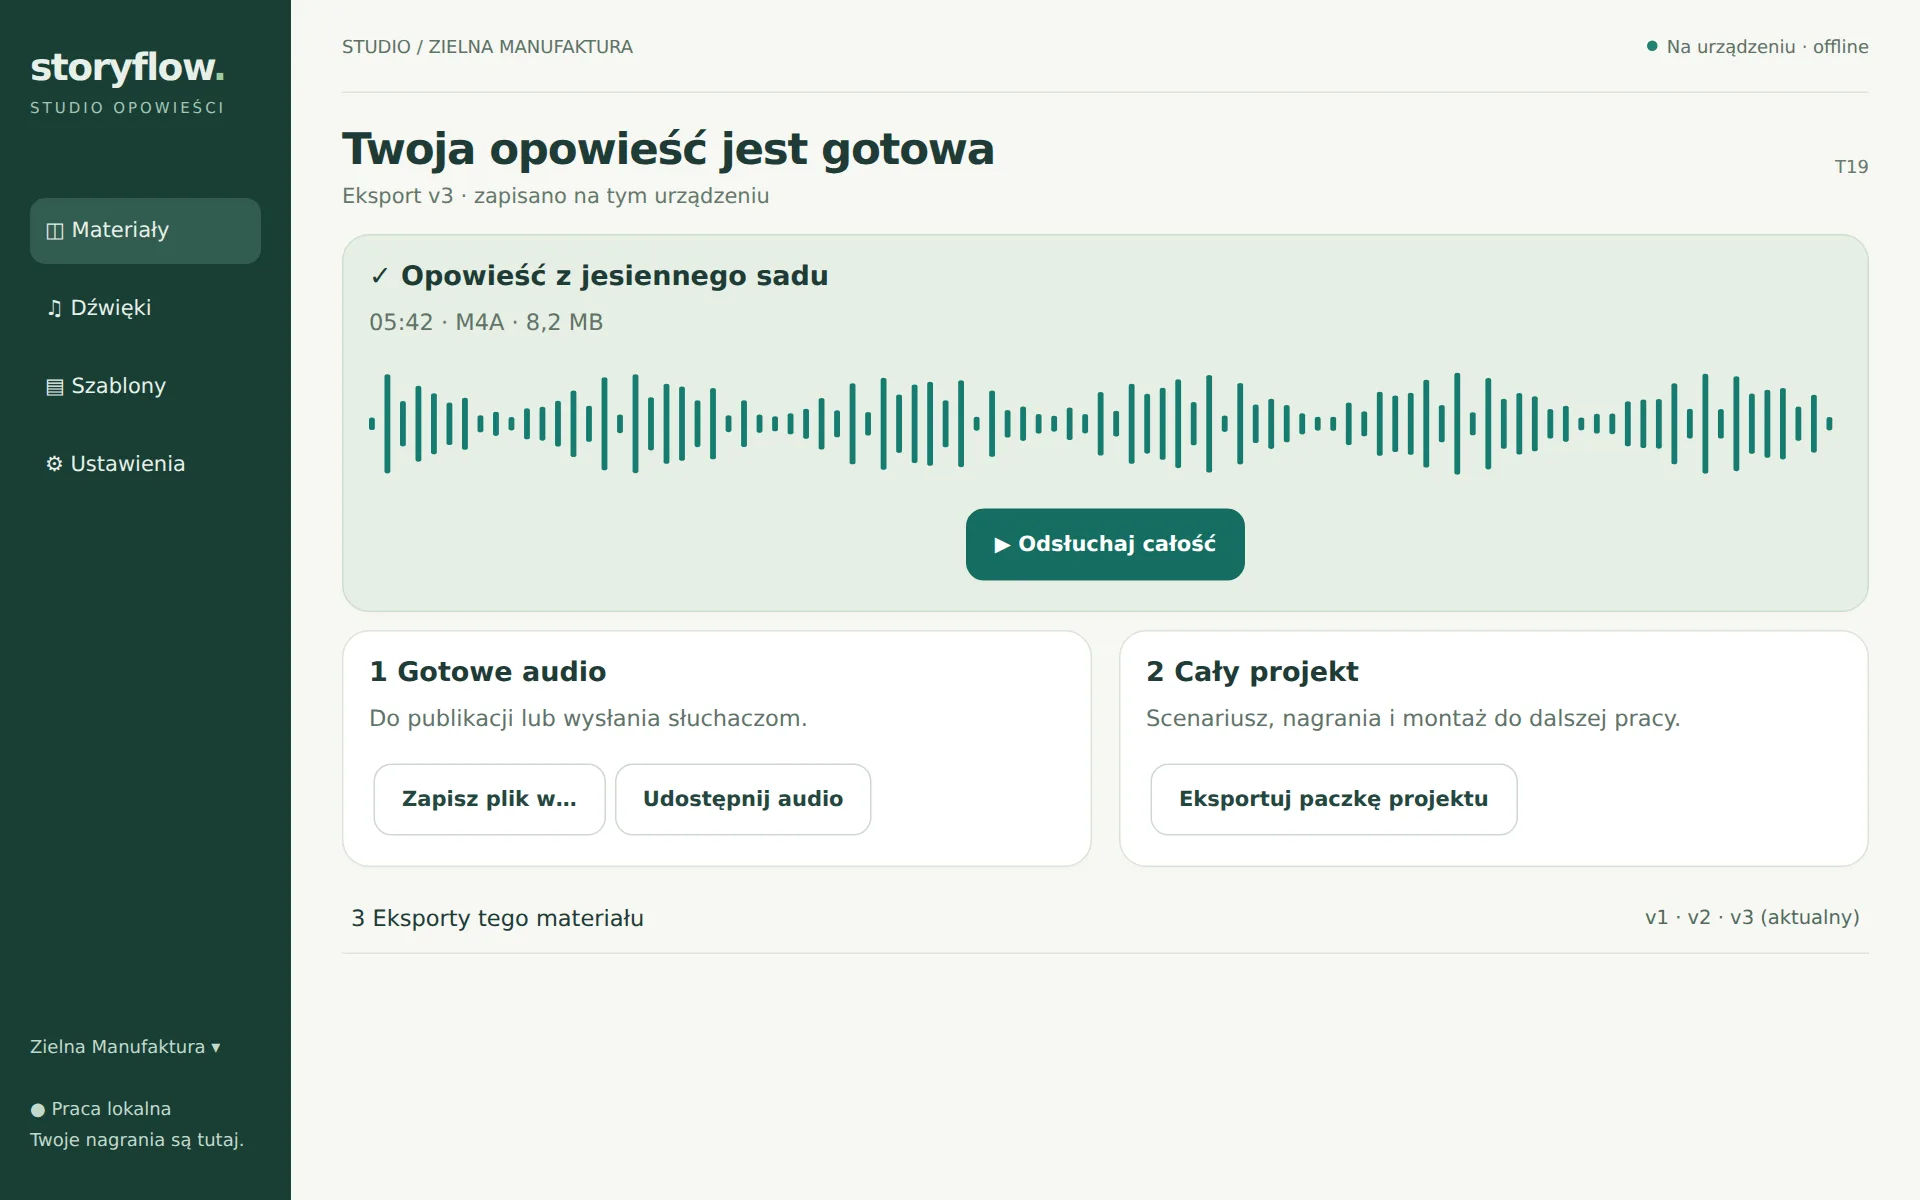Click version list v1 · v2 · v3 (aktualny)
The height and width of the screenshot is (1200, 1920).
click(x=1752, y=917)
